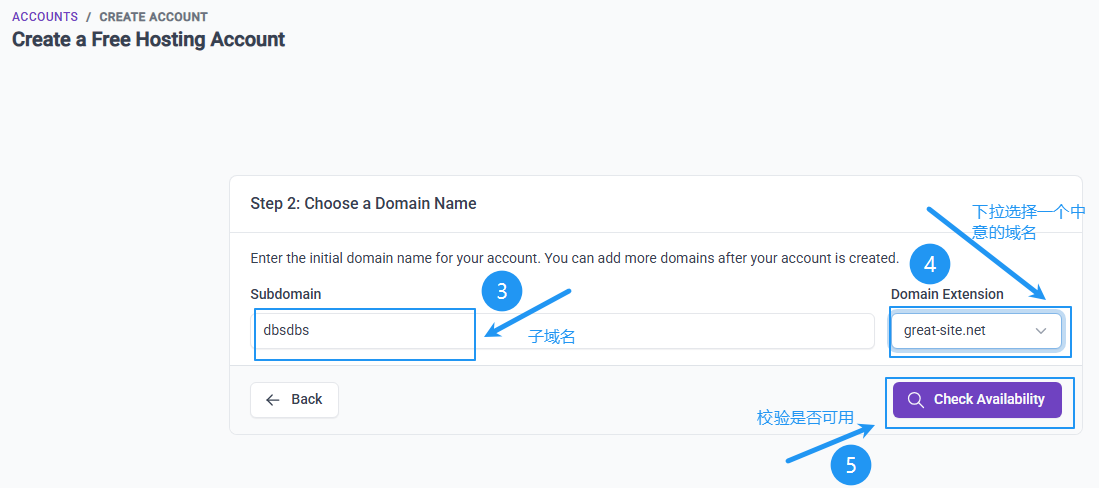The image size is (1099, 488).
Task: Click the magnifier icon in Check Availability
Action: tap(915, 400)
